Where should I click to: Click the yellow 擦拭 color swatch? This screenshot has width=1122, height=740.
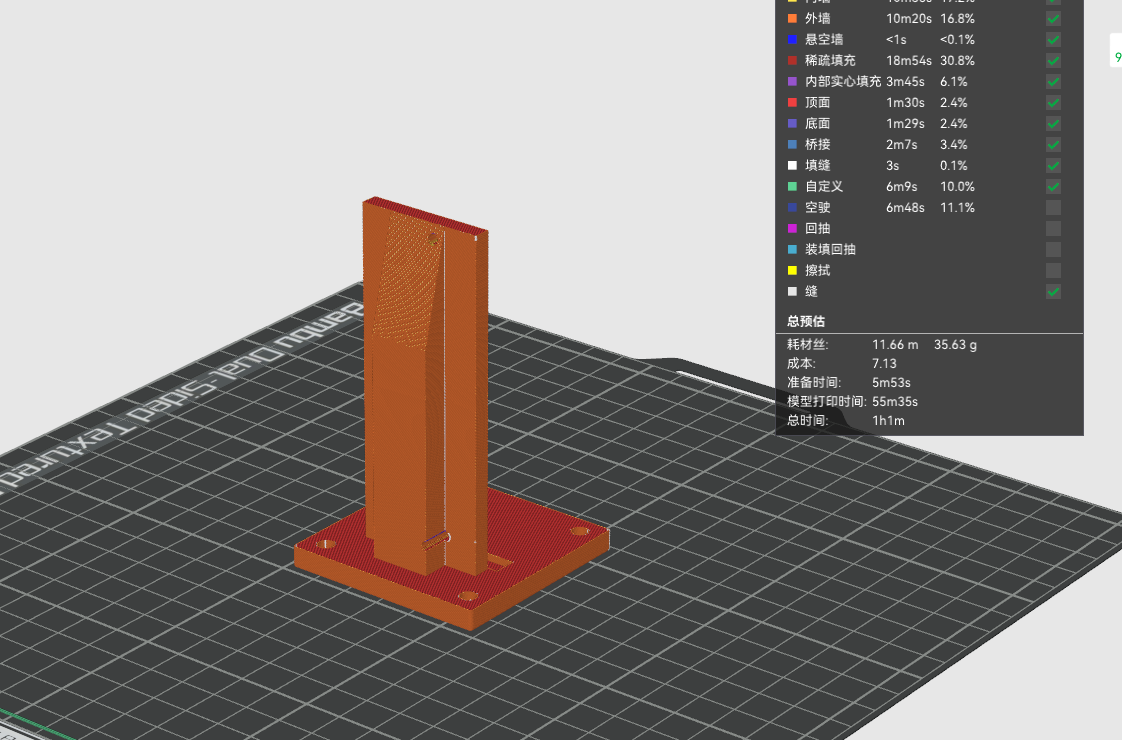792,271
